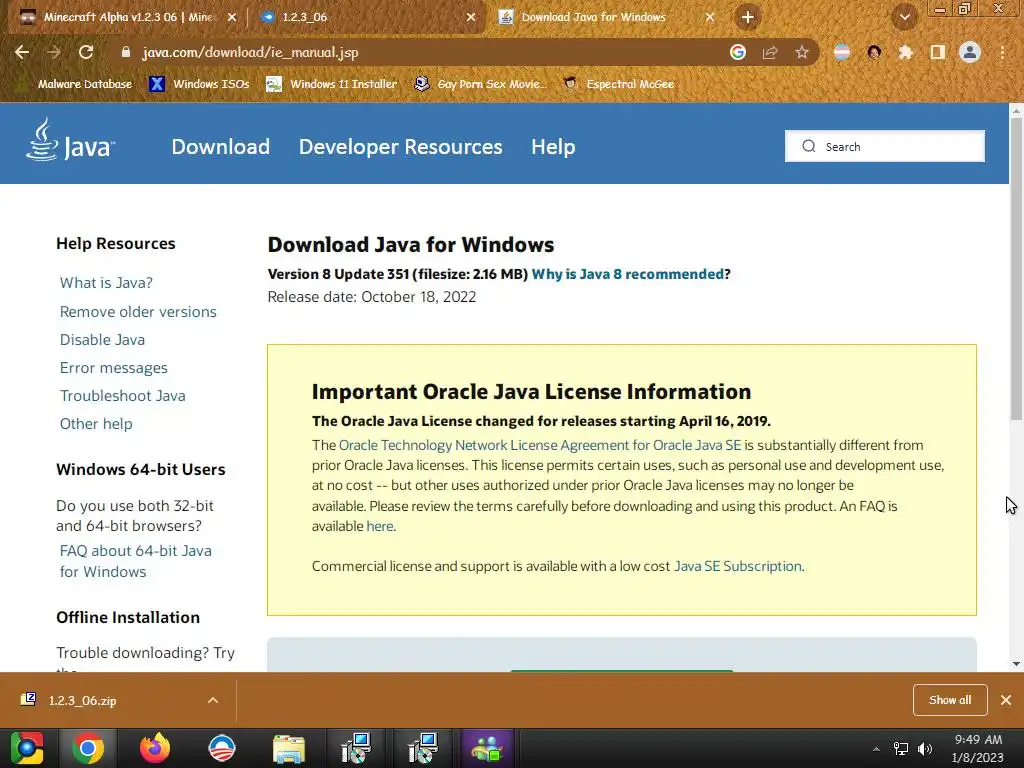Toggle the browser side panel icon

[938, 52]
